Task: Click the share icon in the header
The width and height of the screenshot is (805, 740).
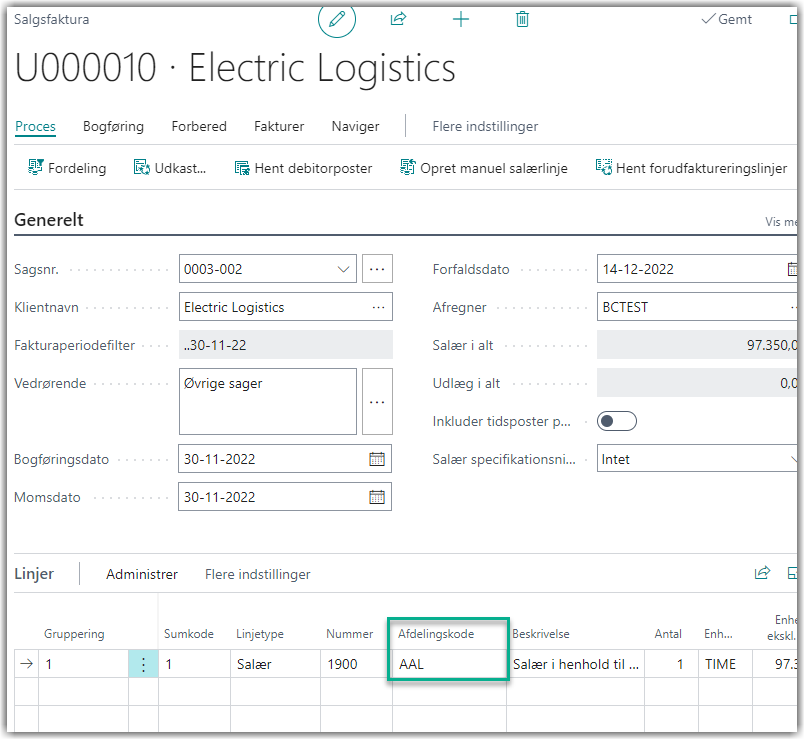Action: click(398, 19)
